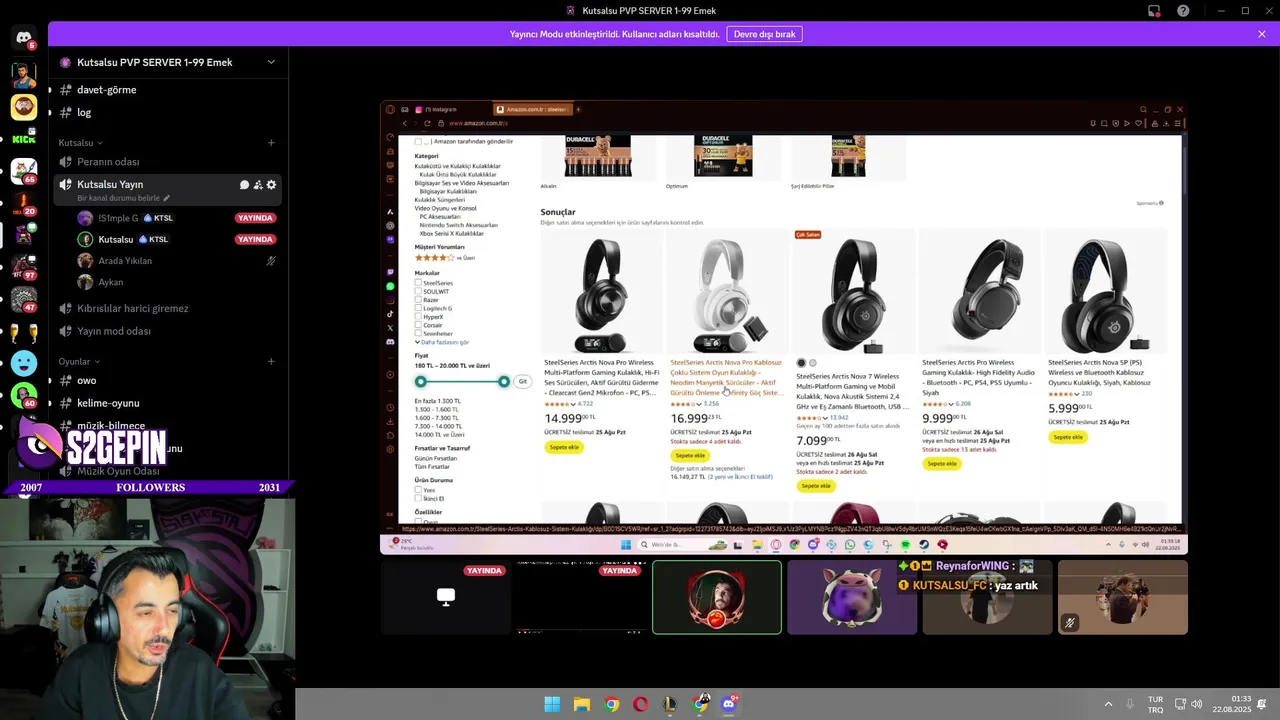This screenshot has width=1280, height=720.
Task: Add 16.999 TL white Arctis headset to cart
Action: click(x=690, y=455)
